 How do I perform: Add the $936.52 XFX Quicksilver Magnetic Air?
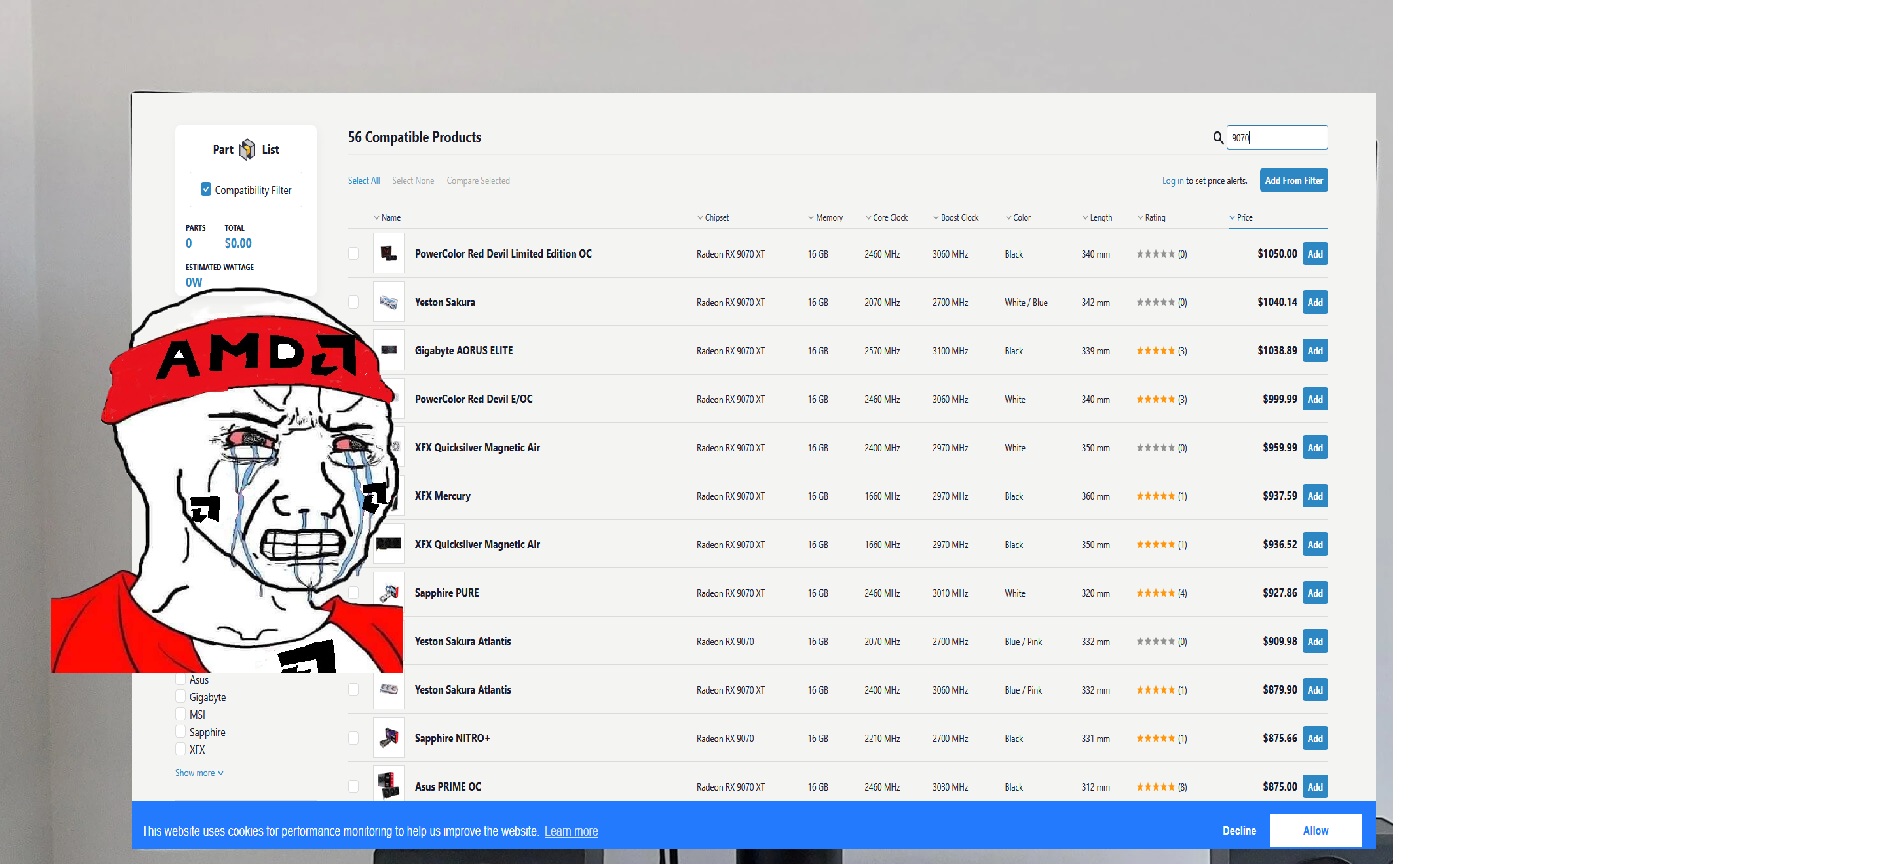[x=1315, y=545]
